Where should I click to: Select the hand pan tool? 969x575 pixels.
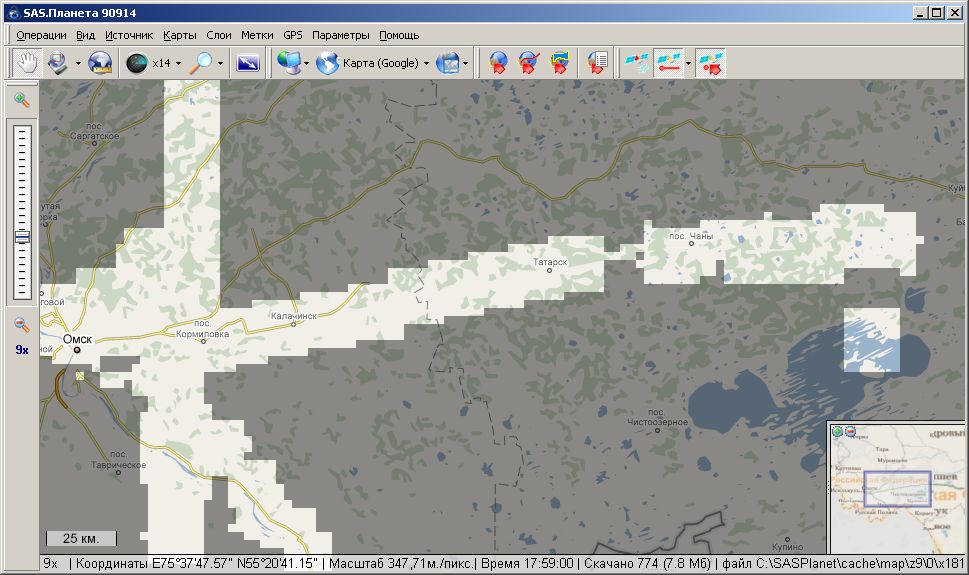[x=25, y=63]
